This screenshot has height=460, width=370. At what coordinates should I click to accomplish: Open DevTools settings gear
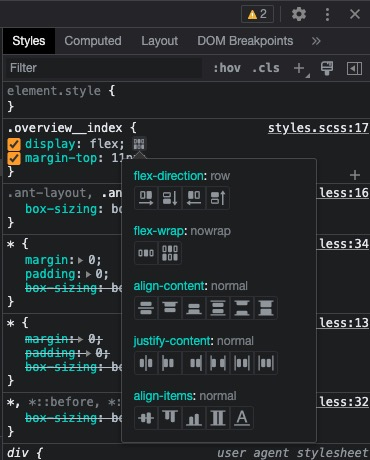coord(299,14)
